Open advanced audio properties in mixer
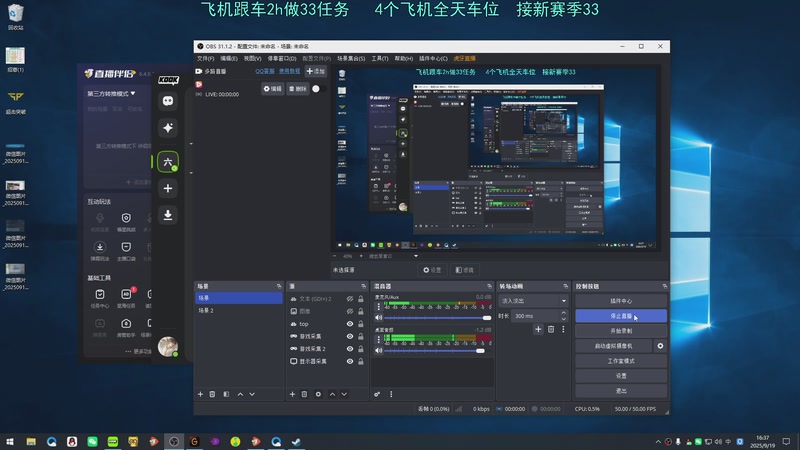The height and width of the screenshot is (450, 800). click(x=377, y=394)
